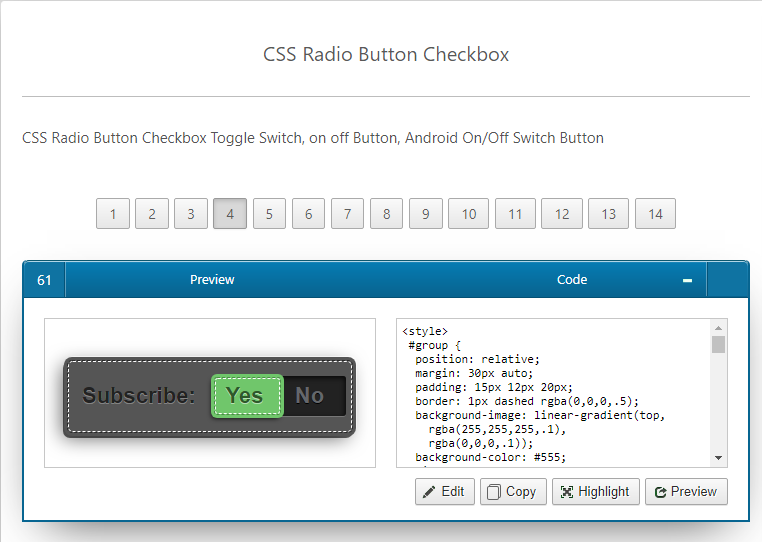Go to page 6 of the examples
This screenshot has width=762, height=542.
pos(308,213)
